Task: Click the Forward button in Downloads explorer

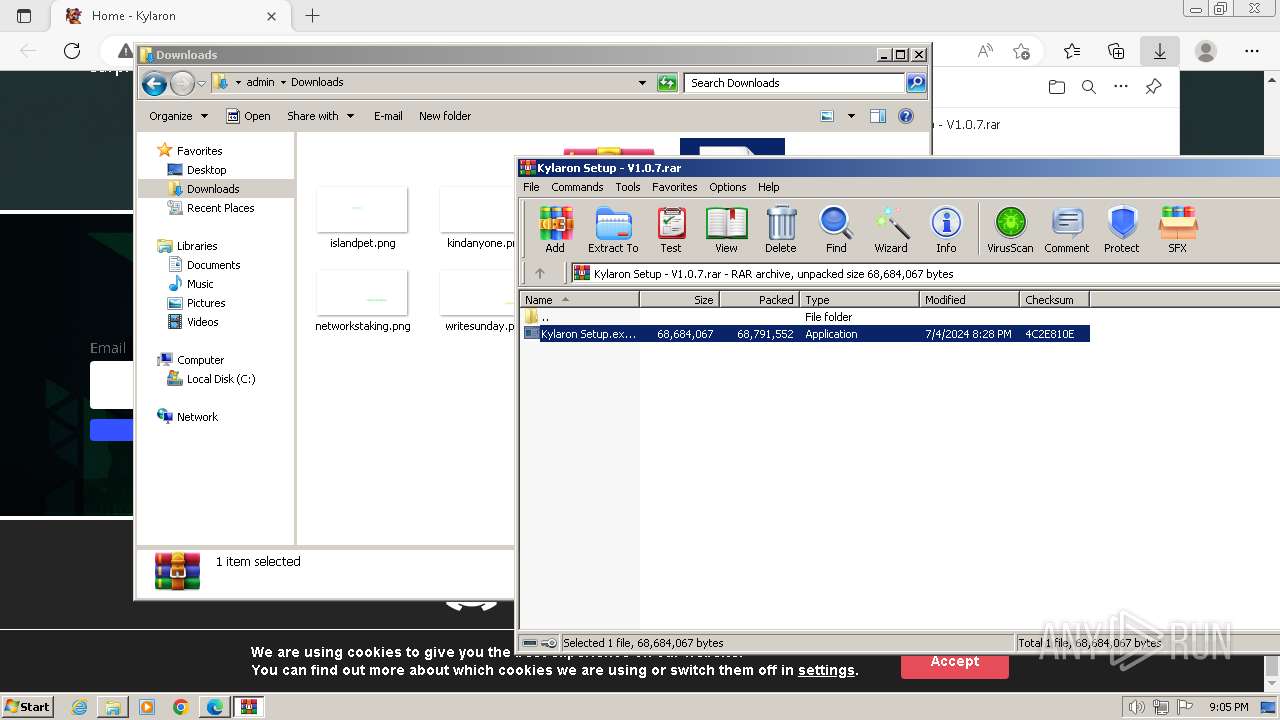Action: pyautogui.click(x=182, y=83)
